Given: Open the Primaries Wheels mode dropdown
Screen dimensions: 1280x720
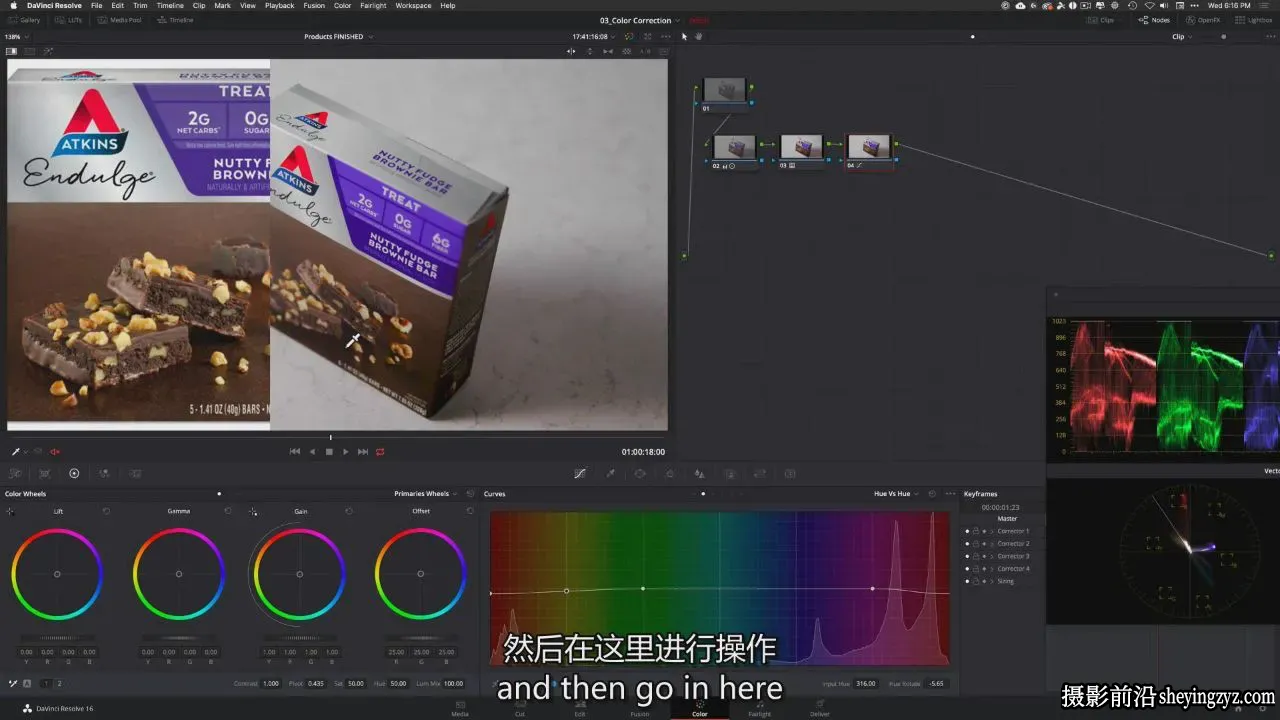Looking at the screenshot, I should [x=426, y=493].
